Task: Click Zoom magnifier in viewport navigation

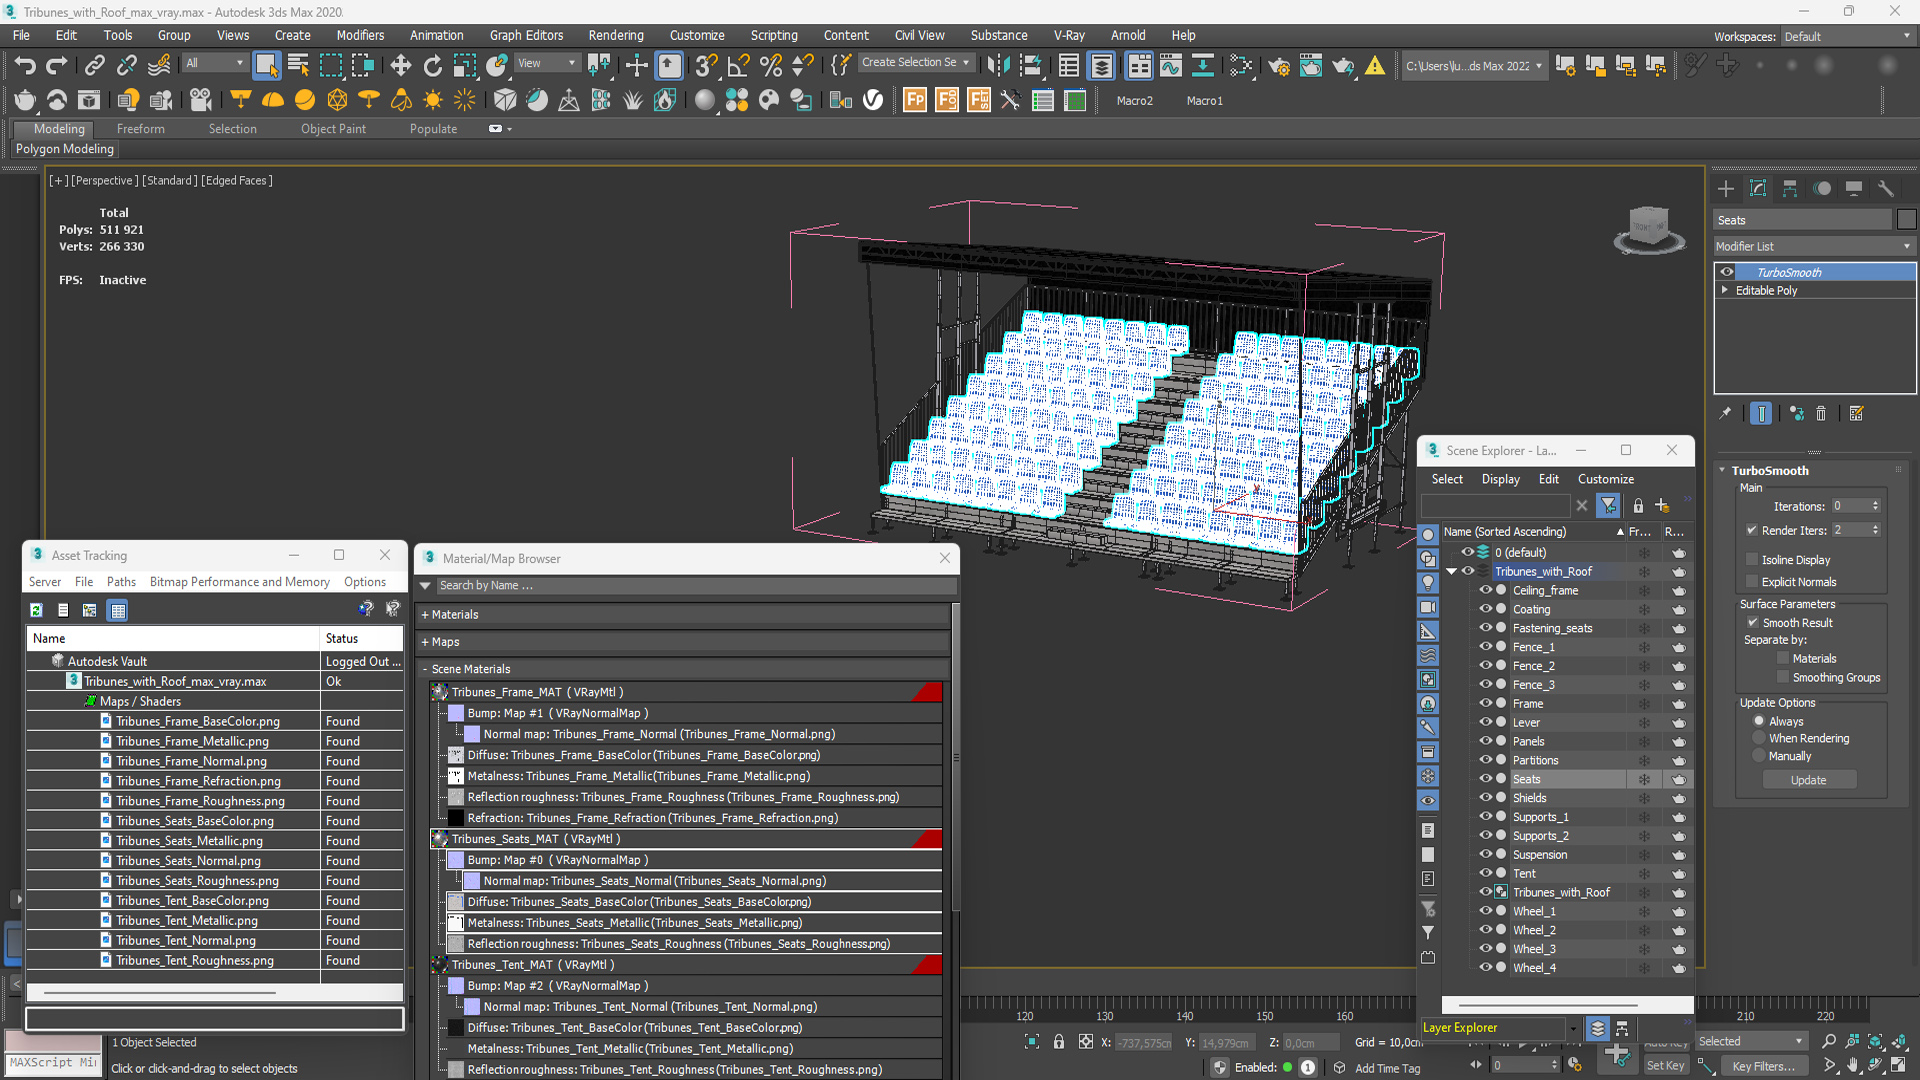Action: tap(1829, 1042)
